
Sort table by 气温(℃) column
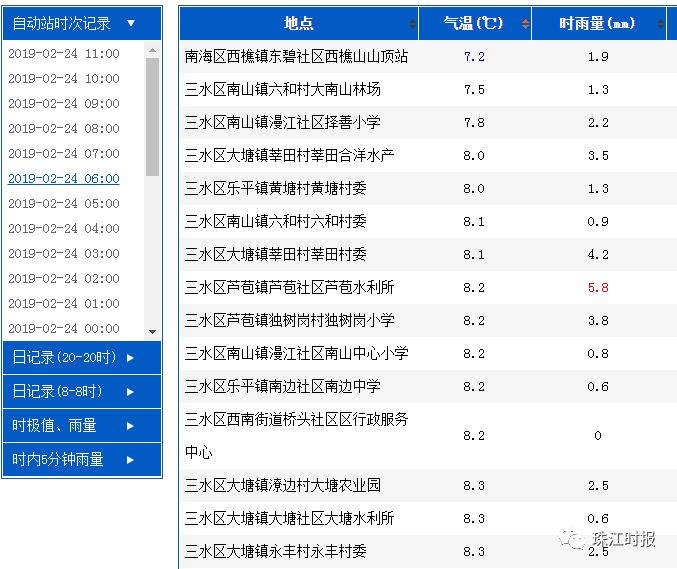[x=525, y=23]
